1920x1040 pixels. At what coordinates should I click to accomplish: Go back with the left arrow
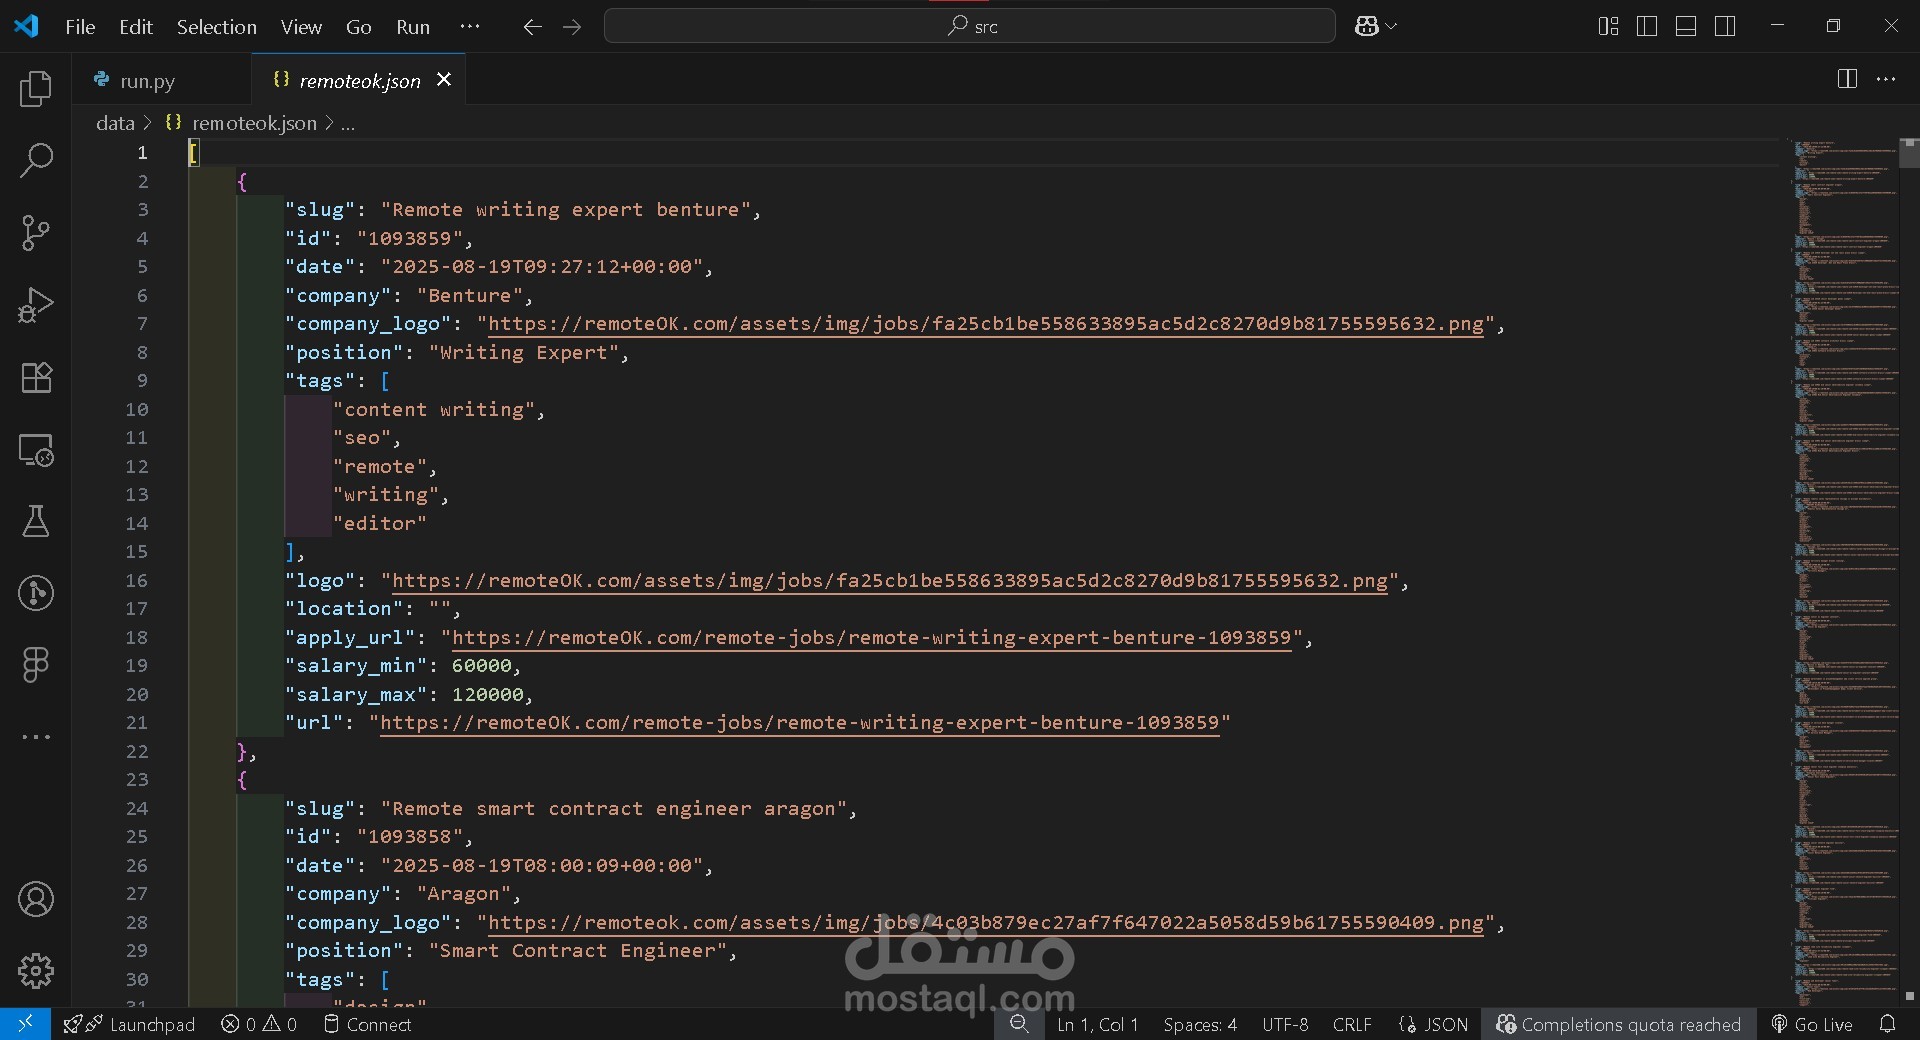(532, 27)
